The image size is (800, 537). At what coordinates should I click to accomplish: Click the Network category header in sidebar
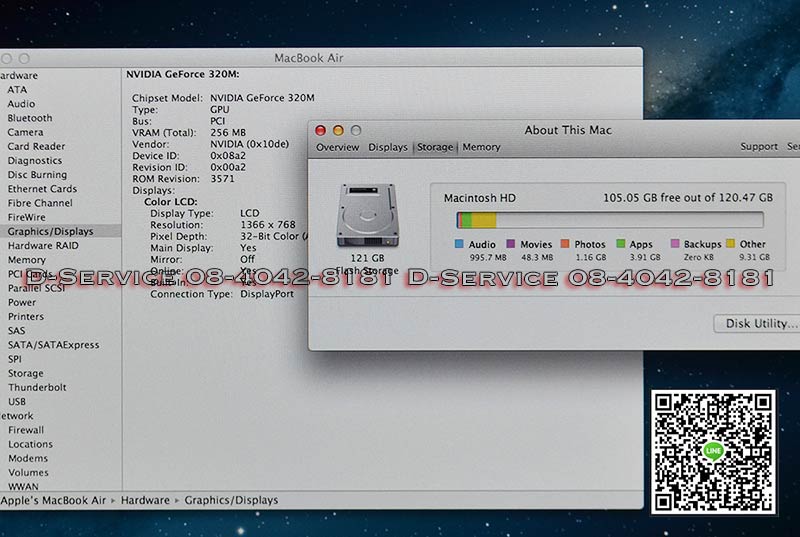[x=17, y=416]
